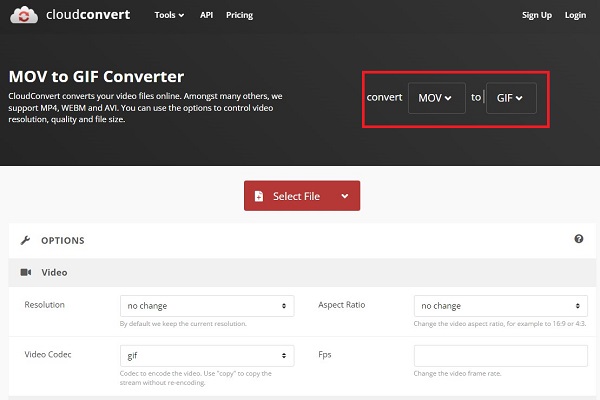Click the video camera icon
This screenshot has width=600, height=400.
tap(26, 272)
